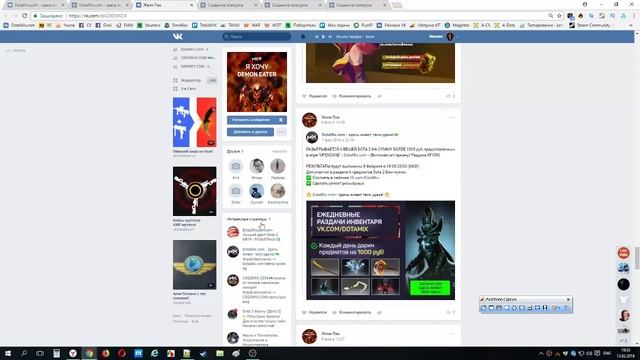The image size is (640, 360).
Task: Share the top post via repost icon
Action: (x=379, y=96)
